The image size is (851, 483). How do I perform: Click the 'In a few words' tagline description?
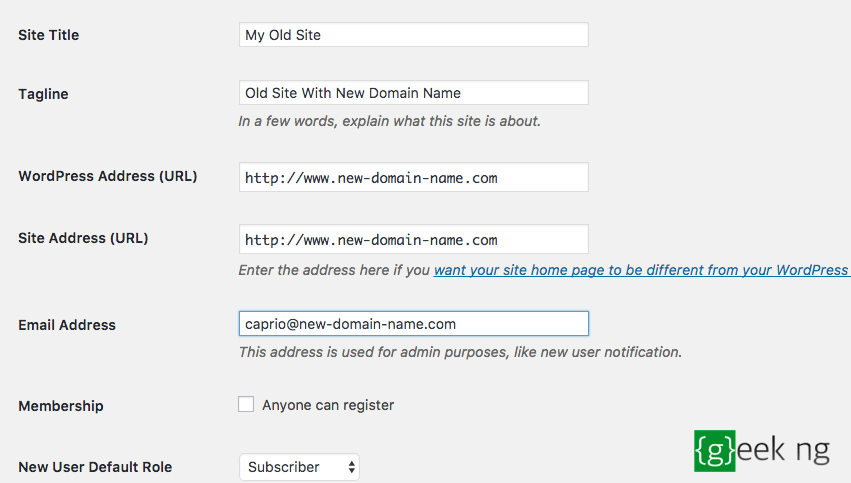point(390,121)
